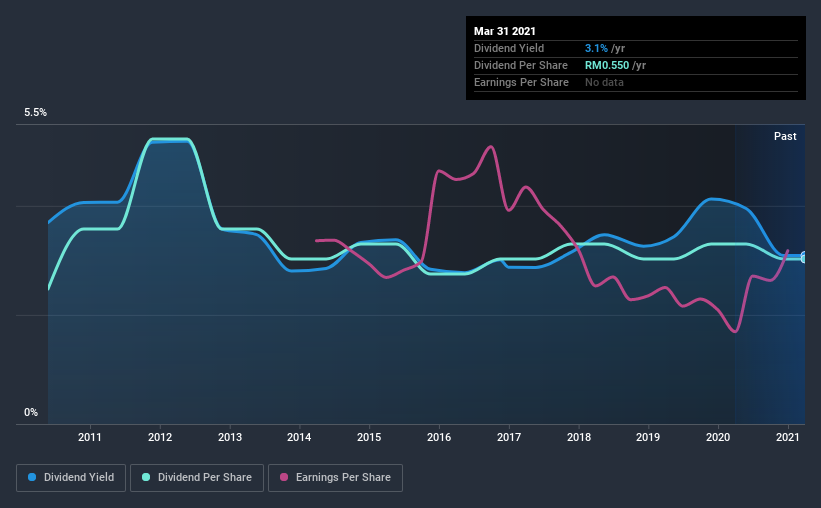Click the RM0.550 Dividend Per Share value
The height and width of the screenshot is (508, 821).
click(x=607, y=65)
